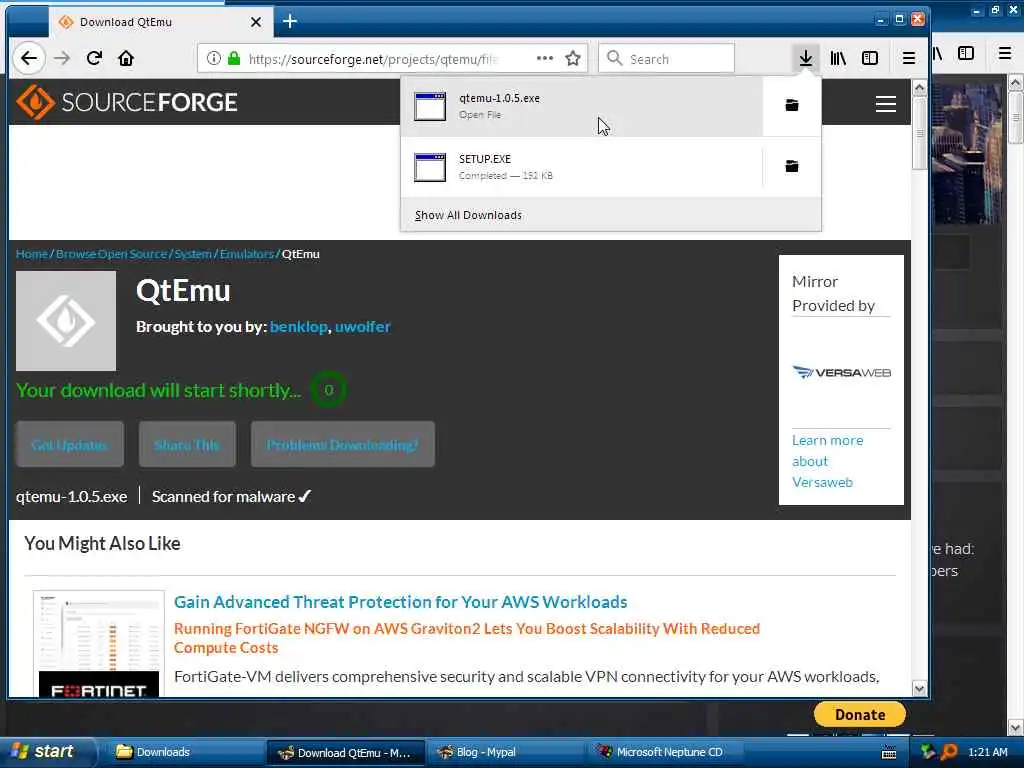The width and height of the screenshot is (1024, 768).
Task: Open containing folder for qtemu-1.0.5.exe
Action: 792,105
